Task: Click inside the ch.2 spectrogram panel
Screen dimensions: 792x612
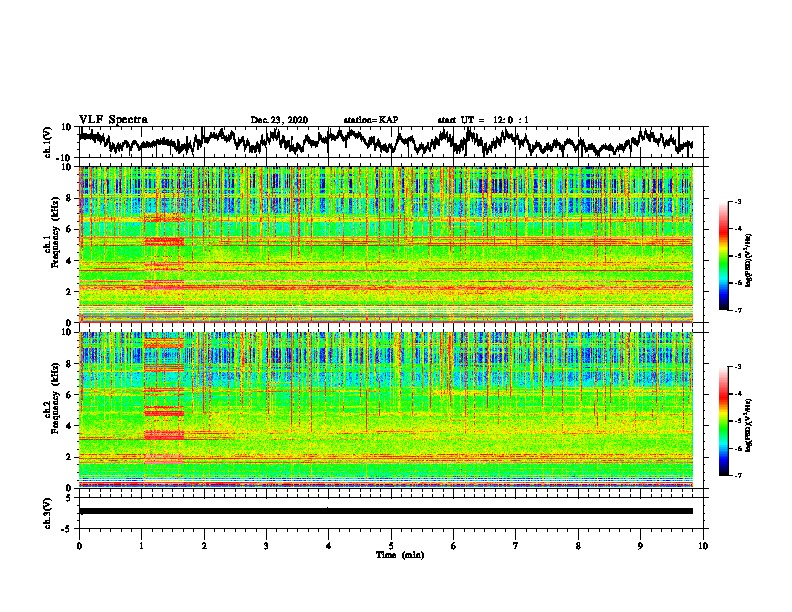Action: click(386, 410)
